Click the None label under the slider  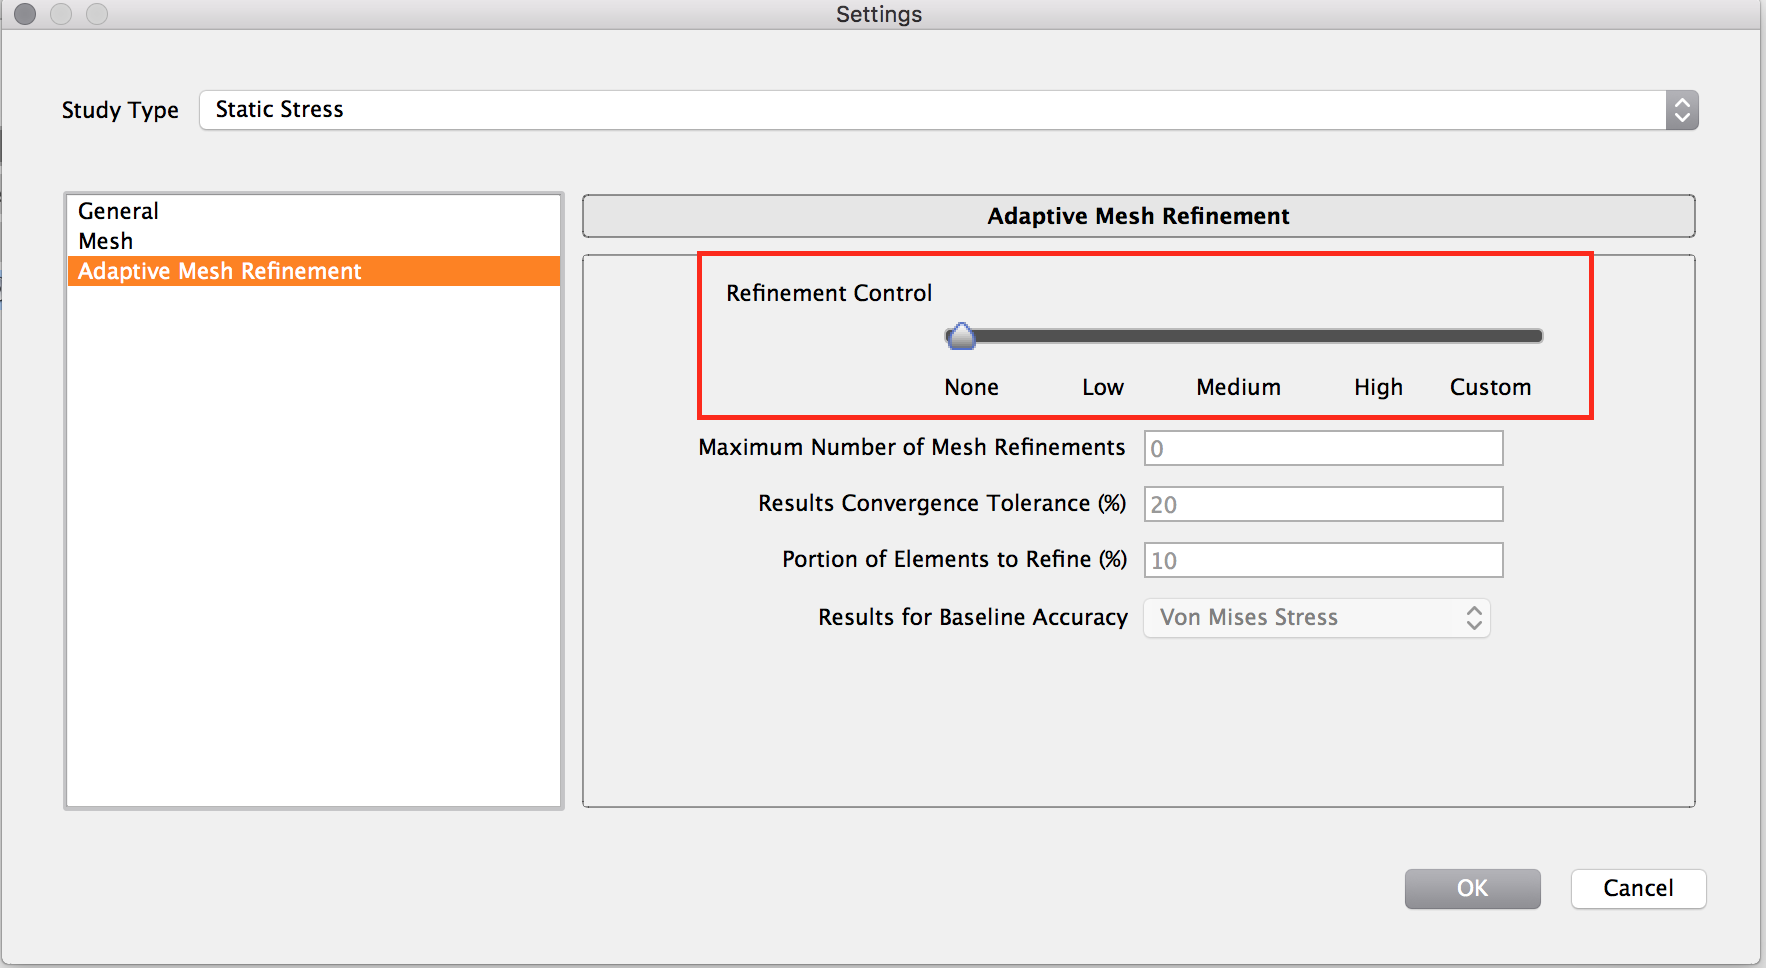pyautogui.click(x=969, y=387)
